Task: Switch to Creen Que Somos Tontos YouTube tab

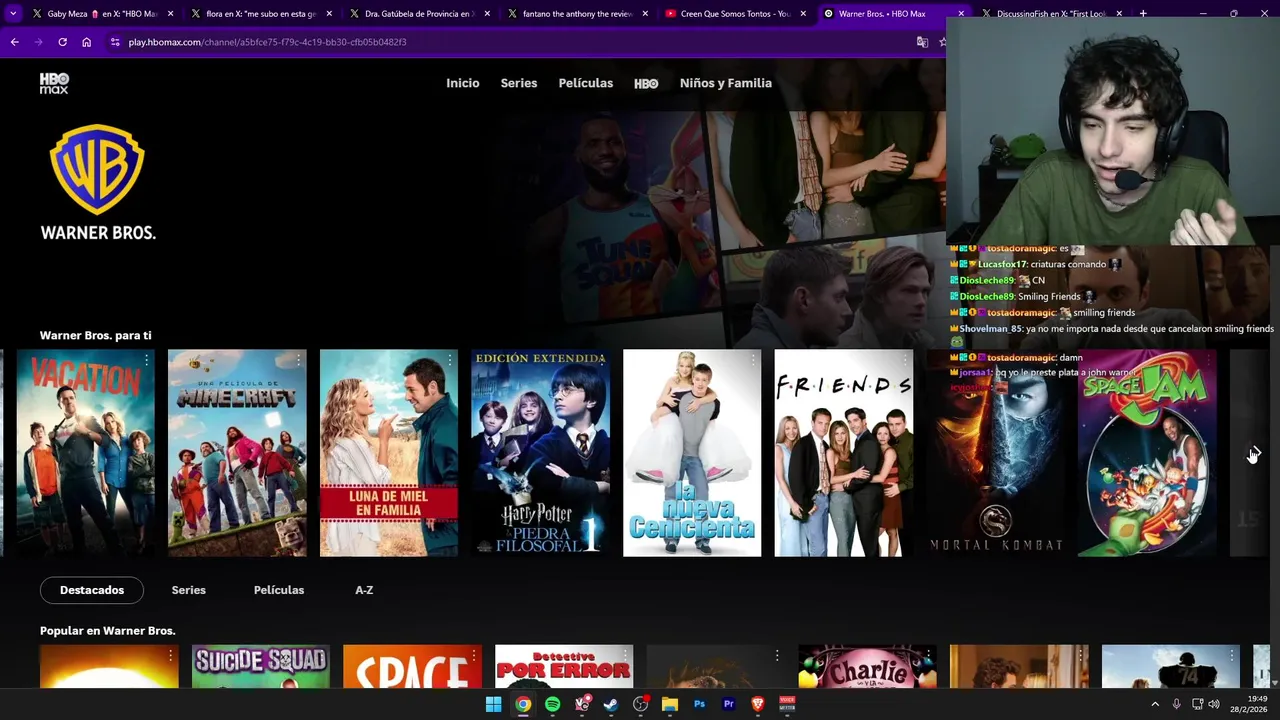Action: click(x=734, y=14)
